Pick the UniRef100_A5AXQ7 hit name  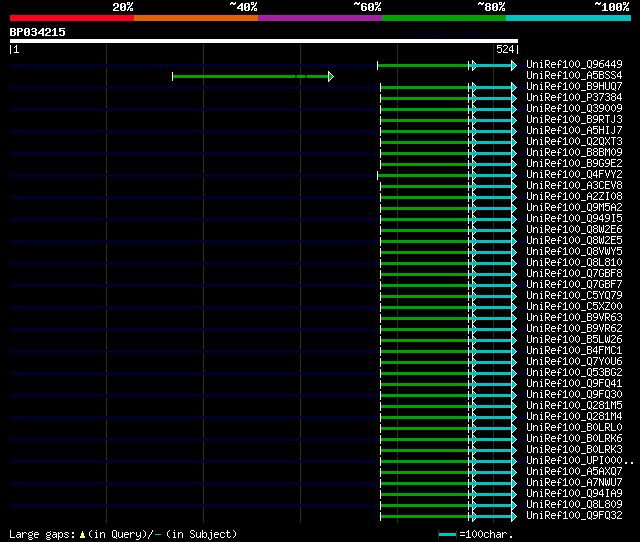[x=574, y=472]
